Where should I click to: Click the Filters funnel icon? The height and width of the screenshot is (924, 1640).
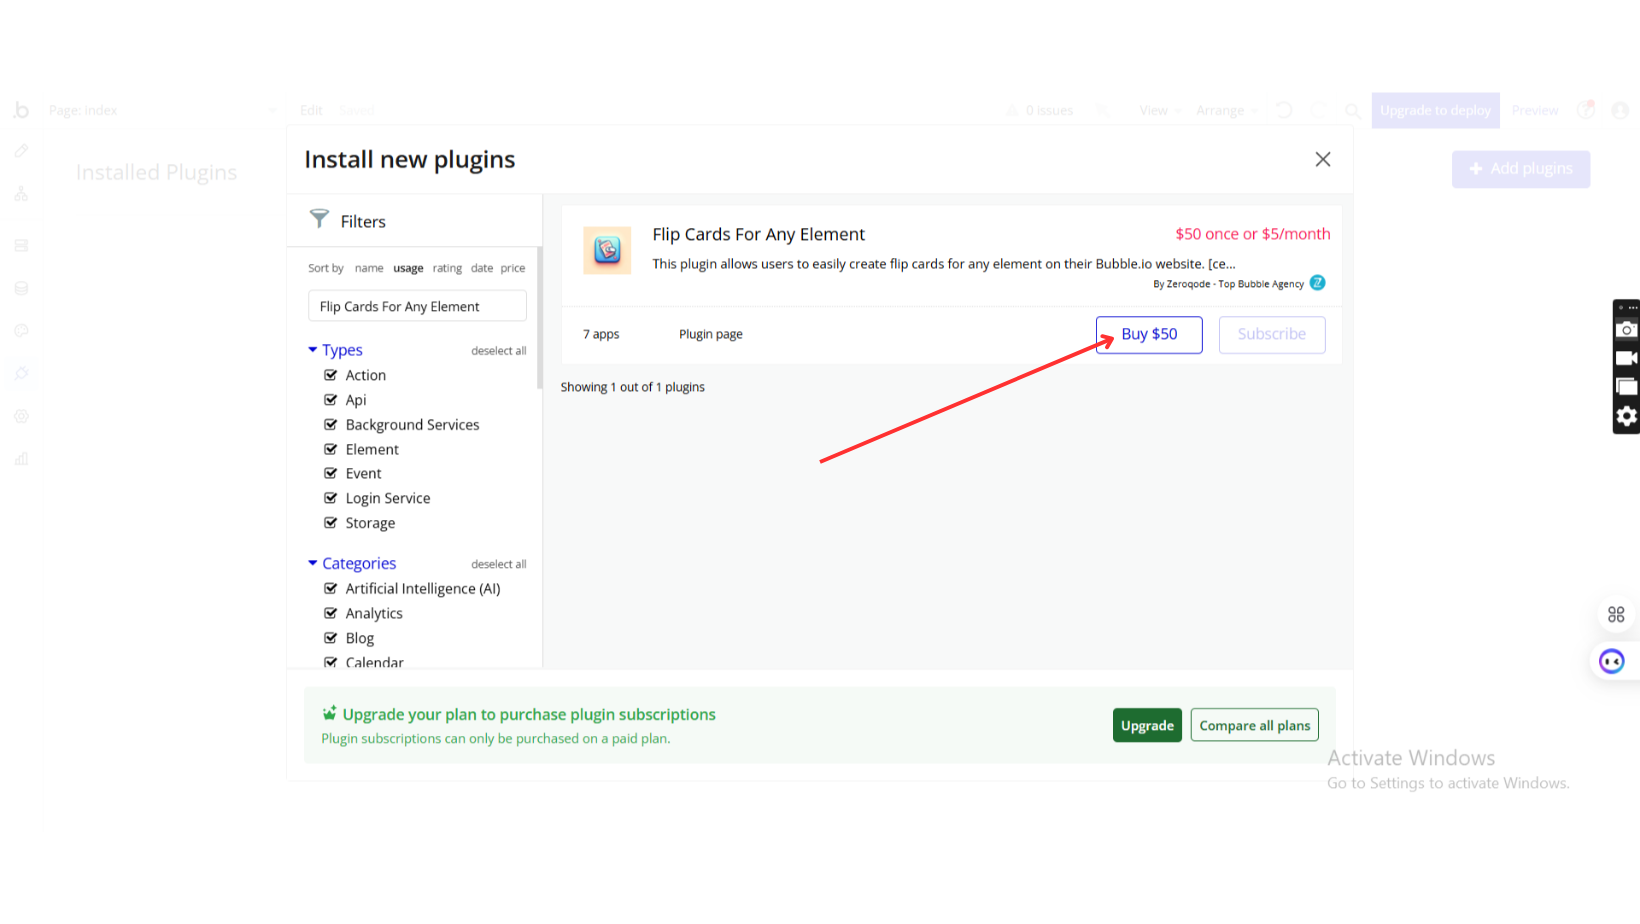pos(319,219)
